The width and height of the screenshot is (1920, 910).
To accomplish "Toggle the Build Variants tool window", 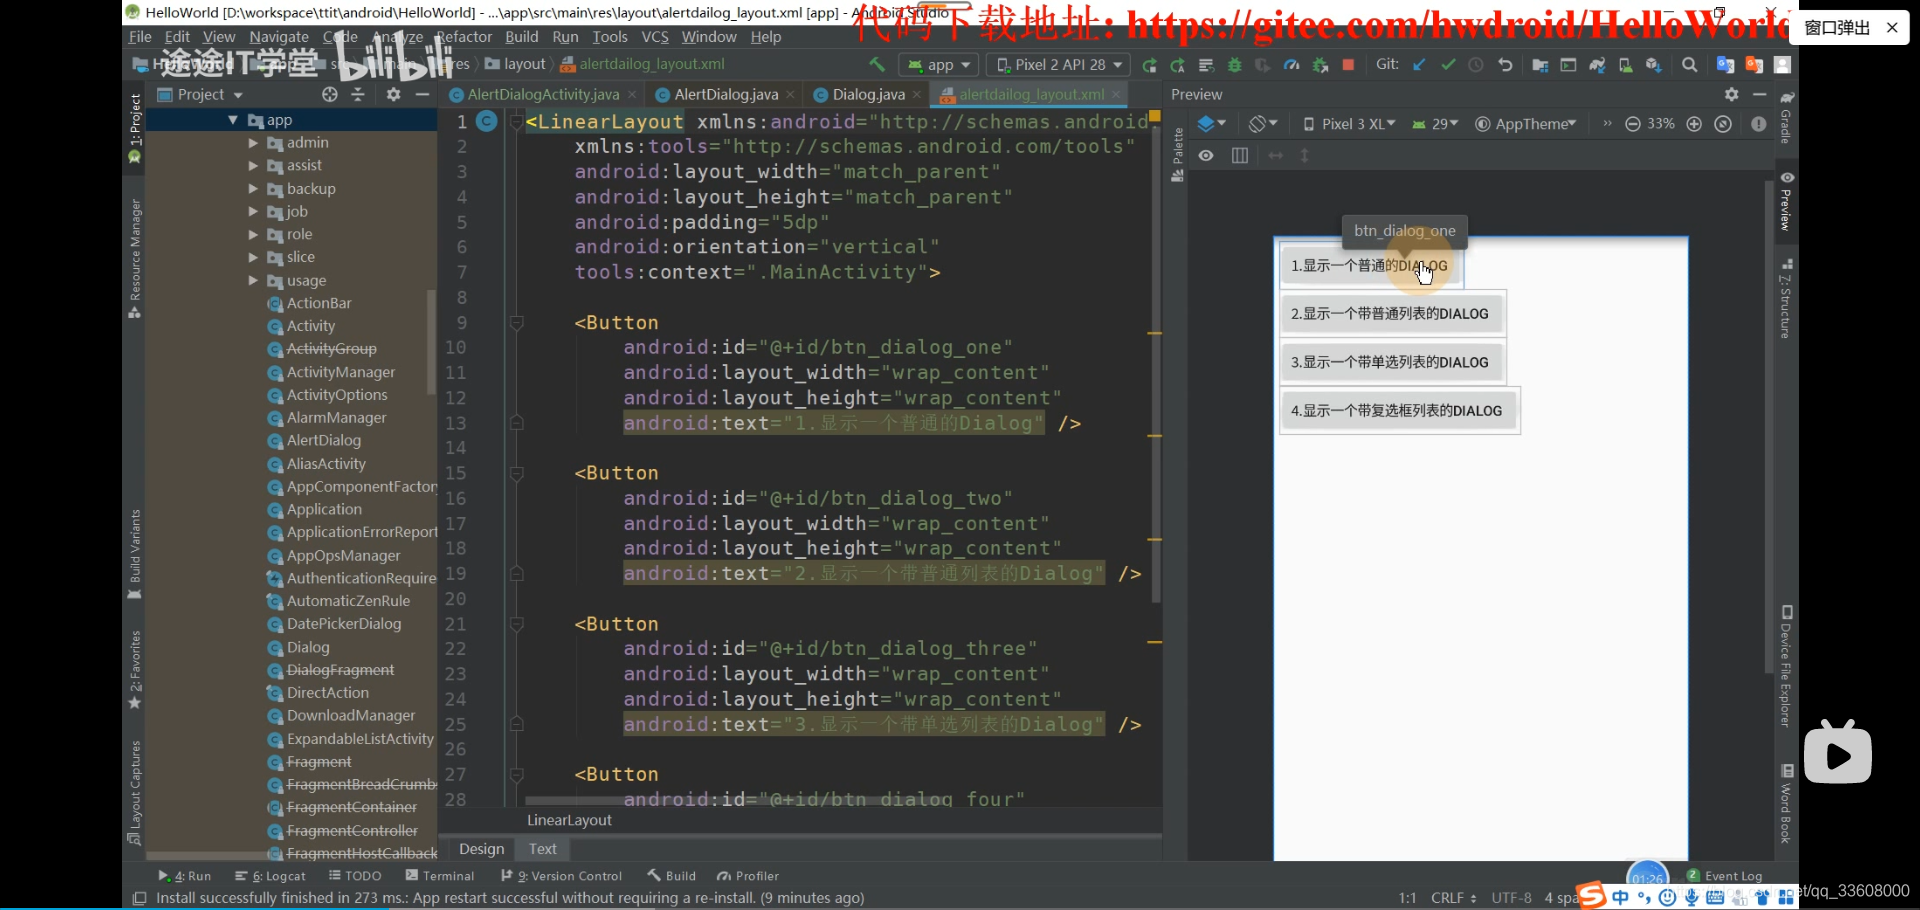I will point(135,554).
